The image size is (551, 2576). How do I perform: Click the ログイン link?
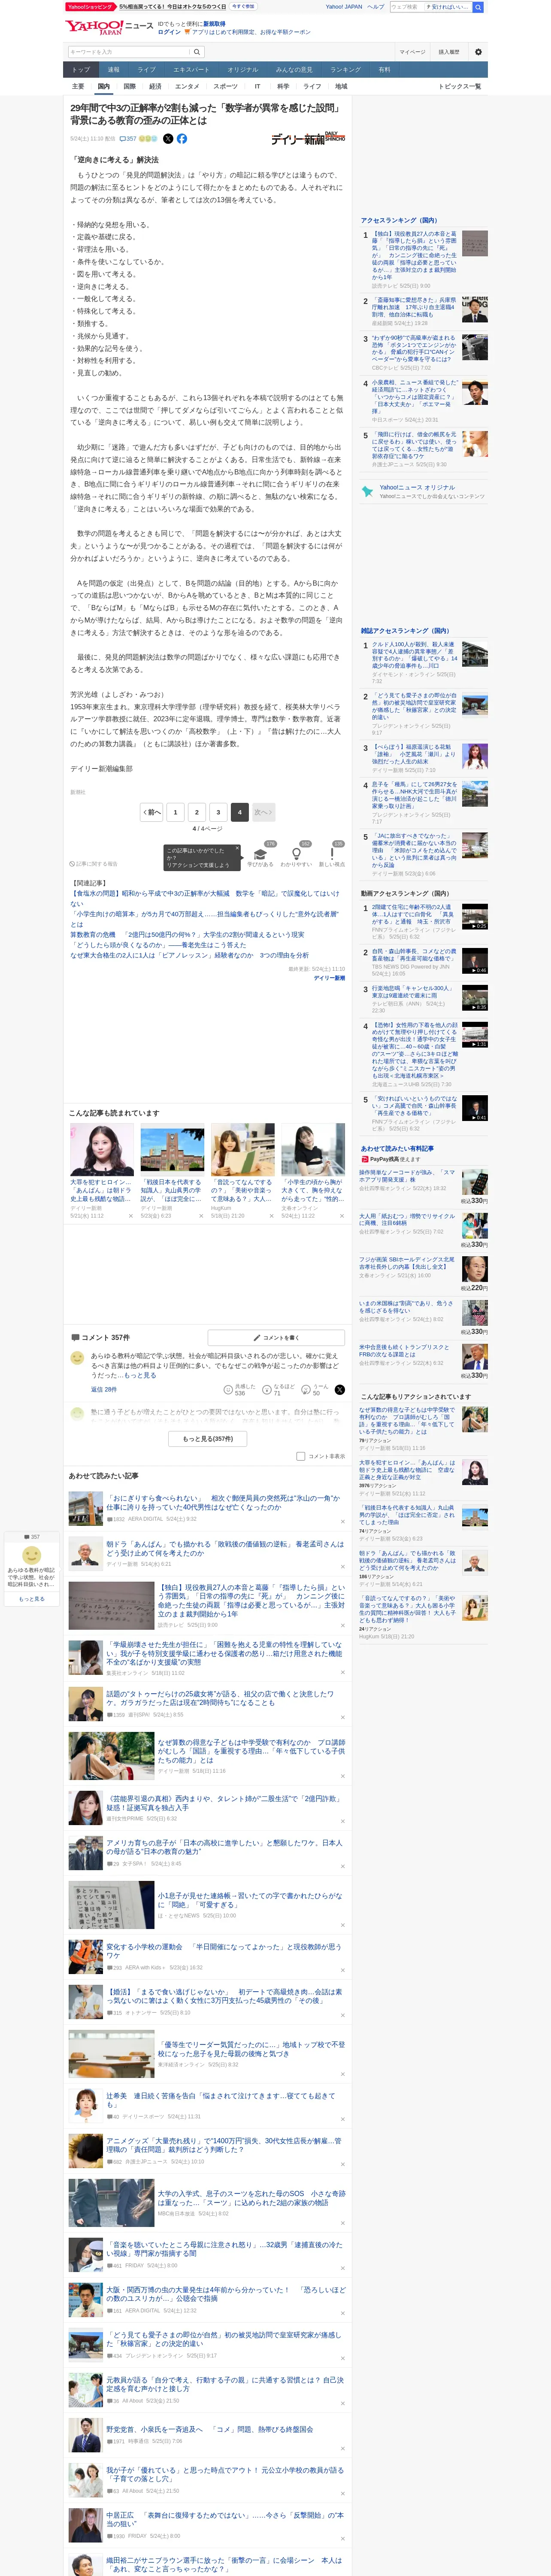169,32
